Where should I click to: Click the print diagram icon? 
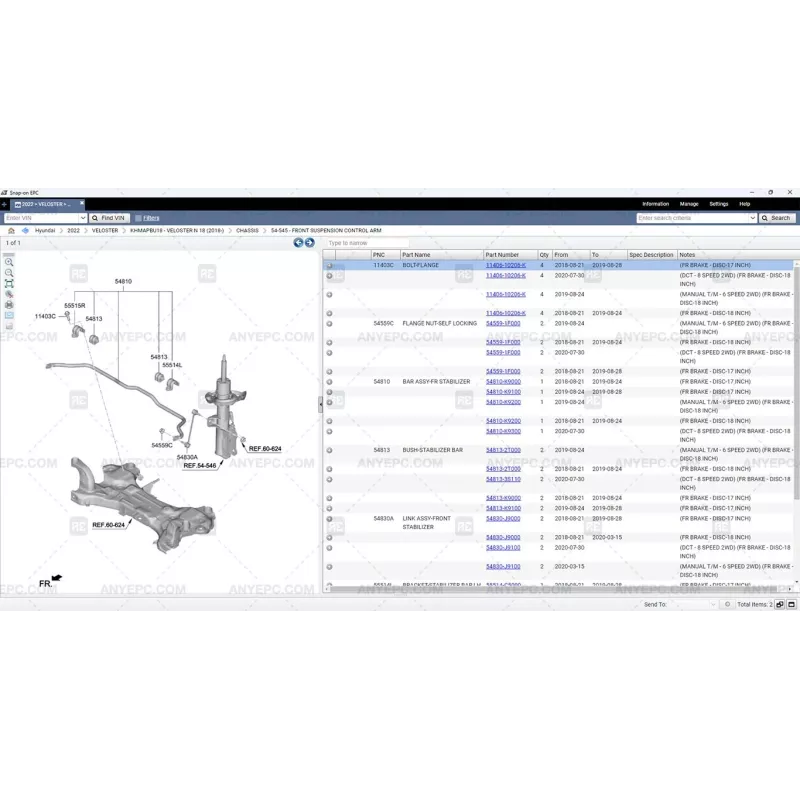pyautogui.click(x=9, y=305)
